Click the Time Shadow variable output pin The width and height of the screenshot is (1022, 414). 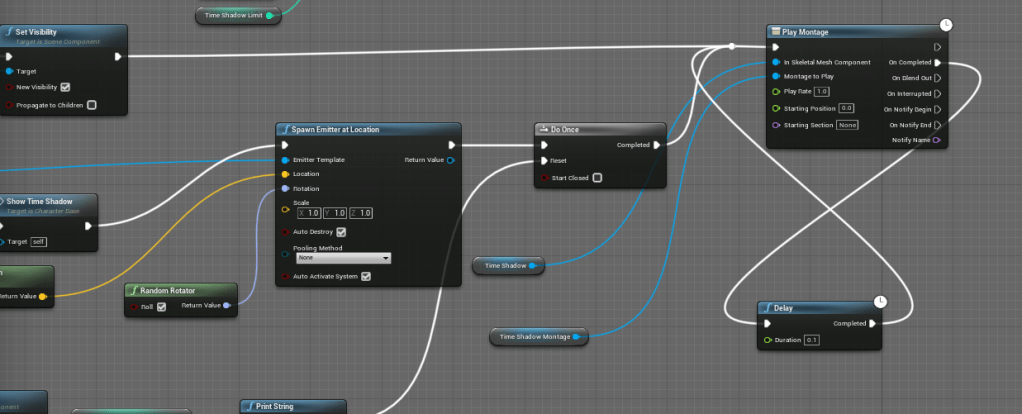click(534, 265)
